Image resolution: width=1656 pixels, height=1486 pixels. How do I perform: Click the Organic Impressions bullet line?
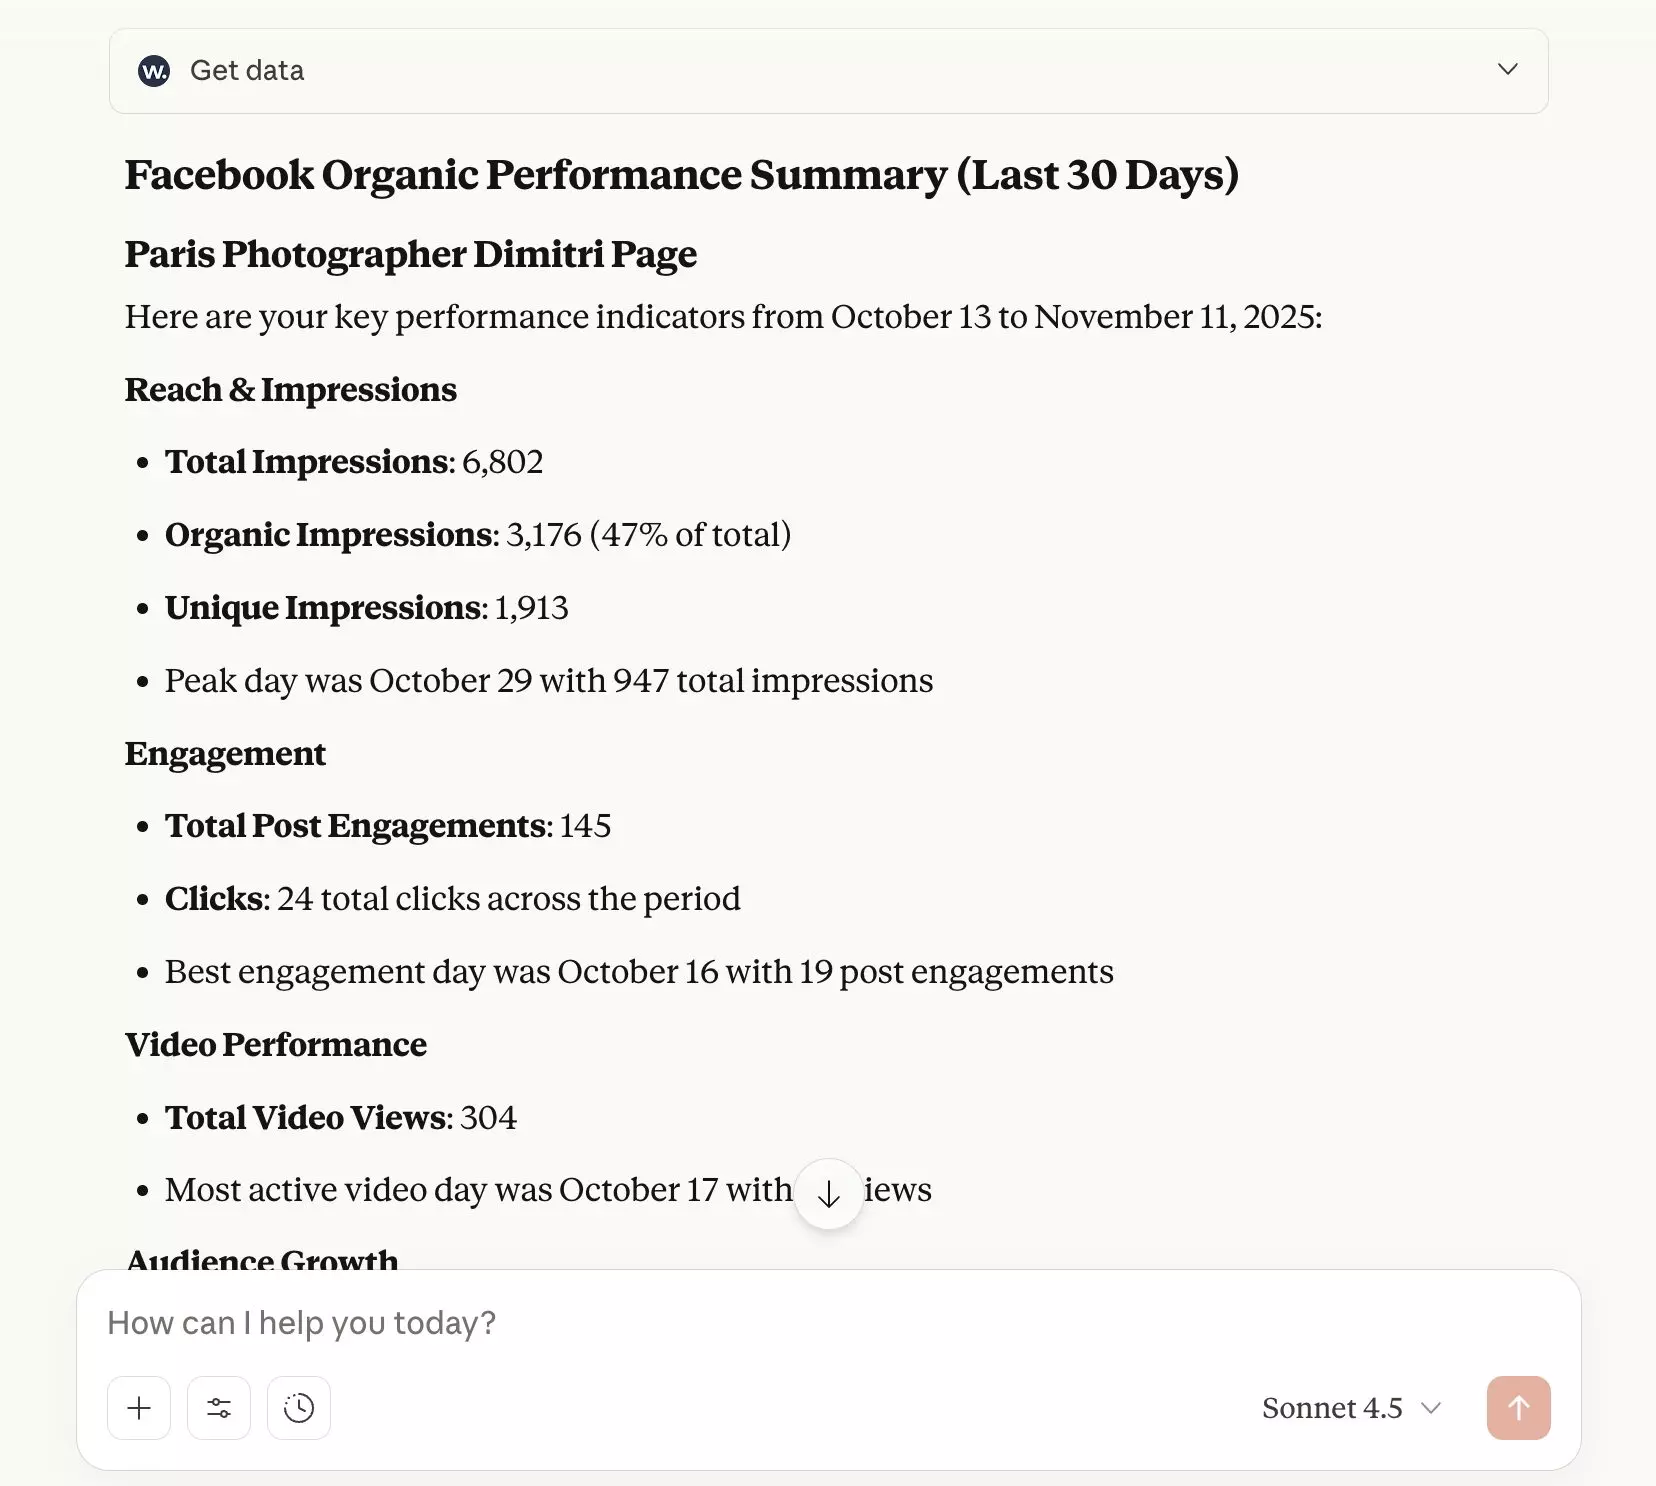pos(478,535)
